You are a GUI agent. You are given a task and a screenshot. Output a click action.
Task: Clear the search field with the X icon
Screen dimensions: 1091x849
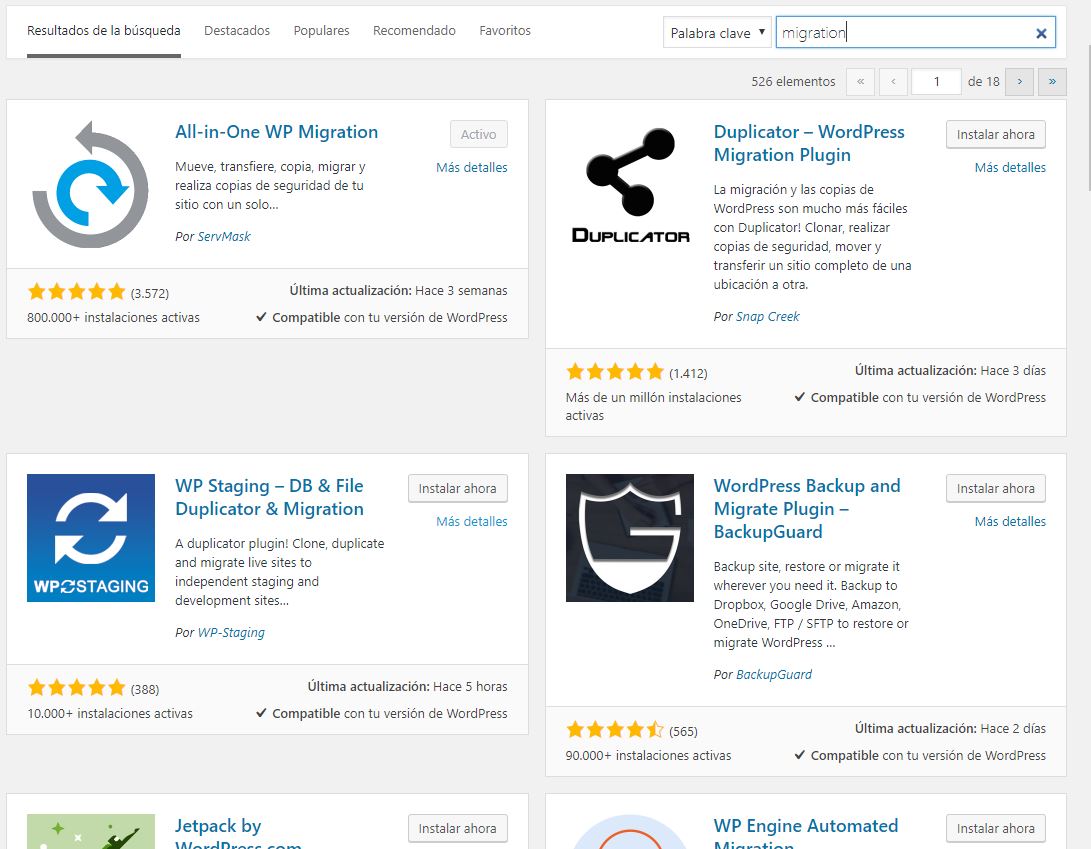1041,33
